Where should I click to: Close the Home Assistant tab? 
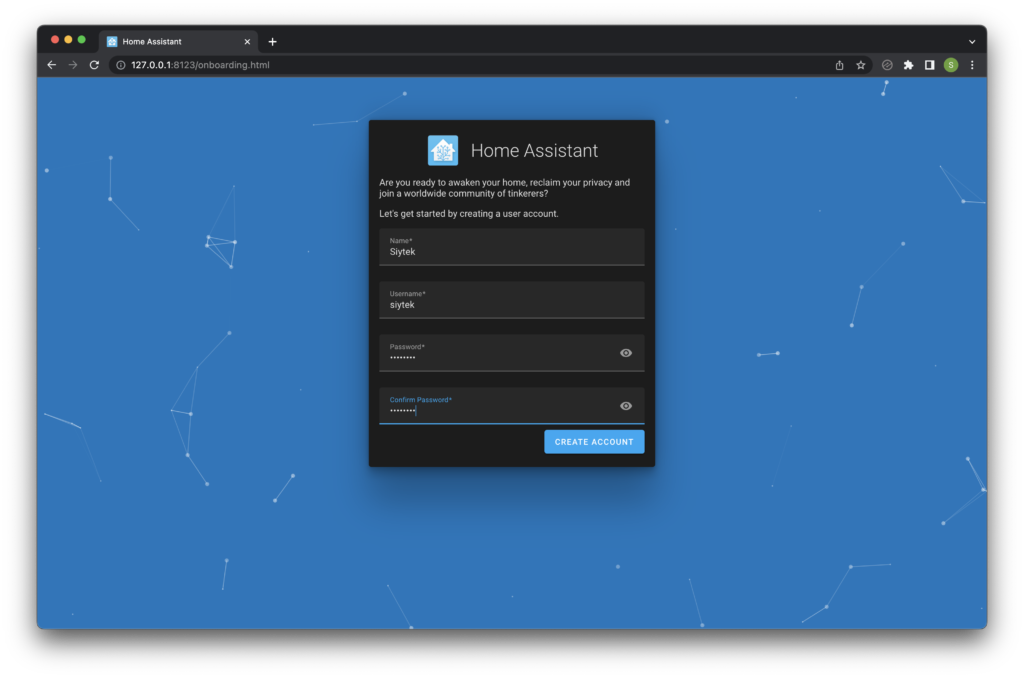pyautogui.click(x=247, y=41)
